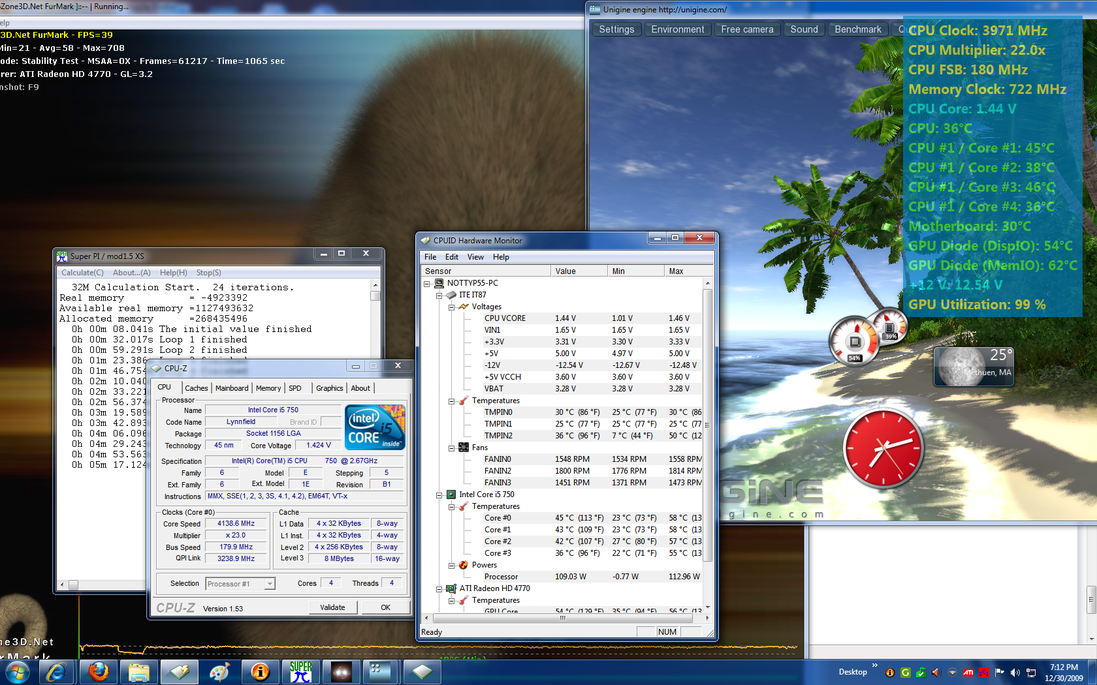
Task: Switch to the Mainboard tab in CPU-Z
Action: tap(232, 388)
